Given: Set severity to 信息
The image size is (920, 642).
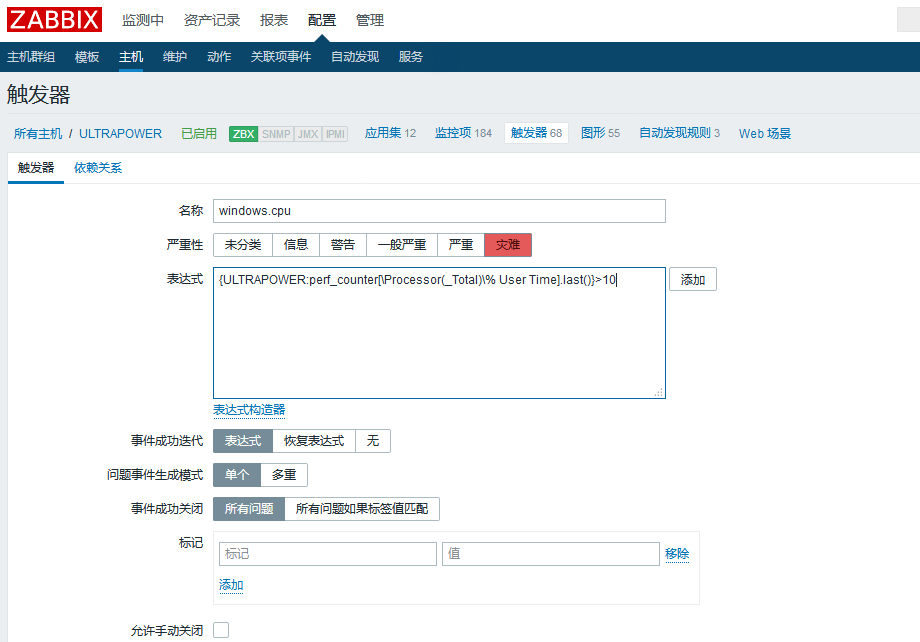Looking at the screenshot, I should point(296,245).
